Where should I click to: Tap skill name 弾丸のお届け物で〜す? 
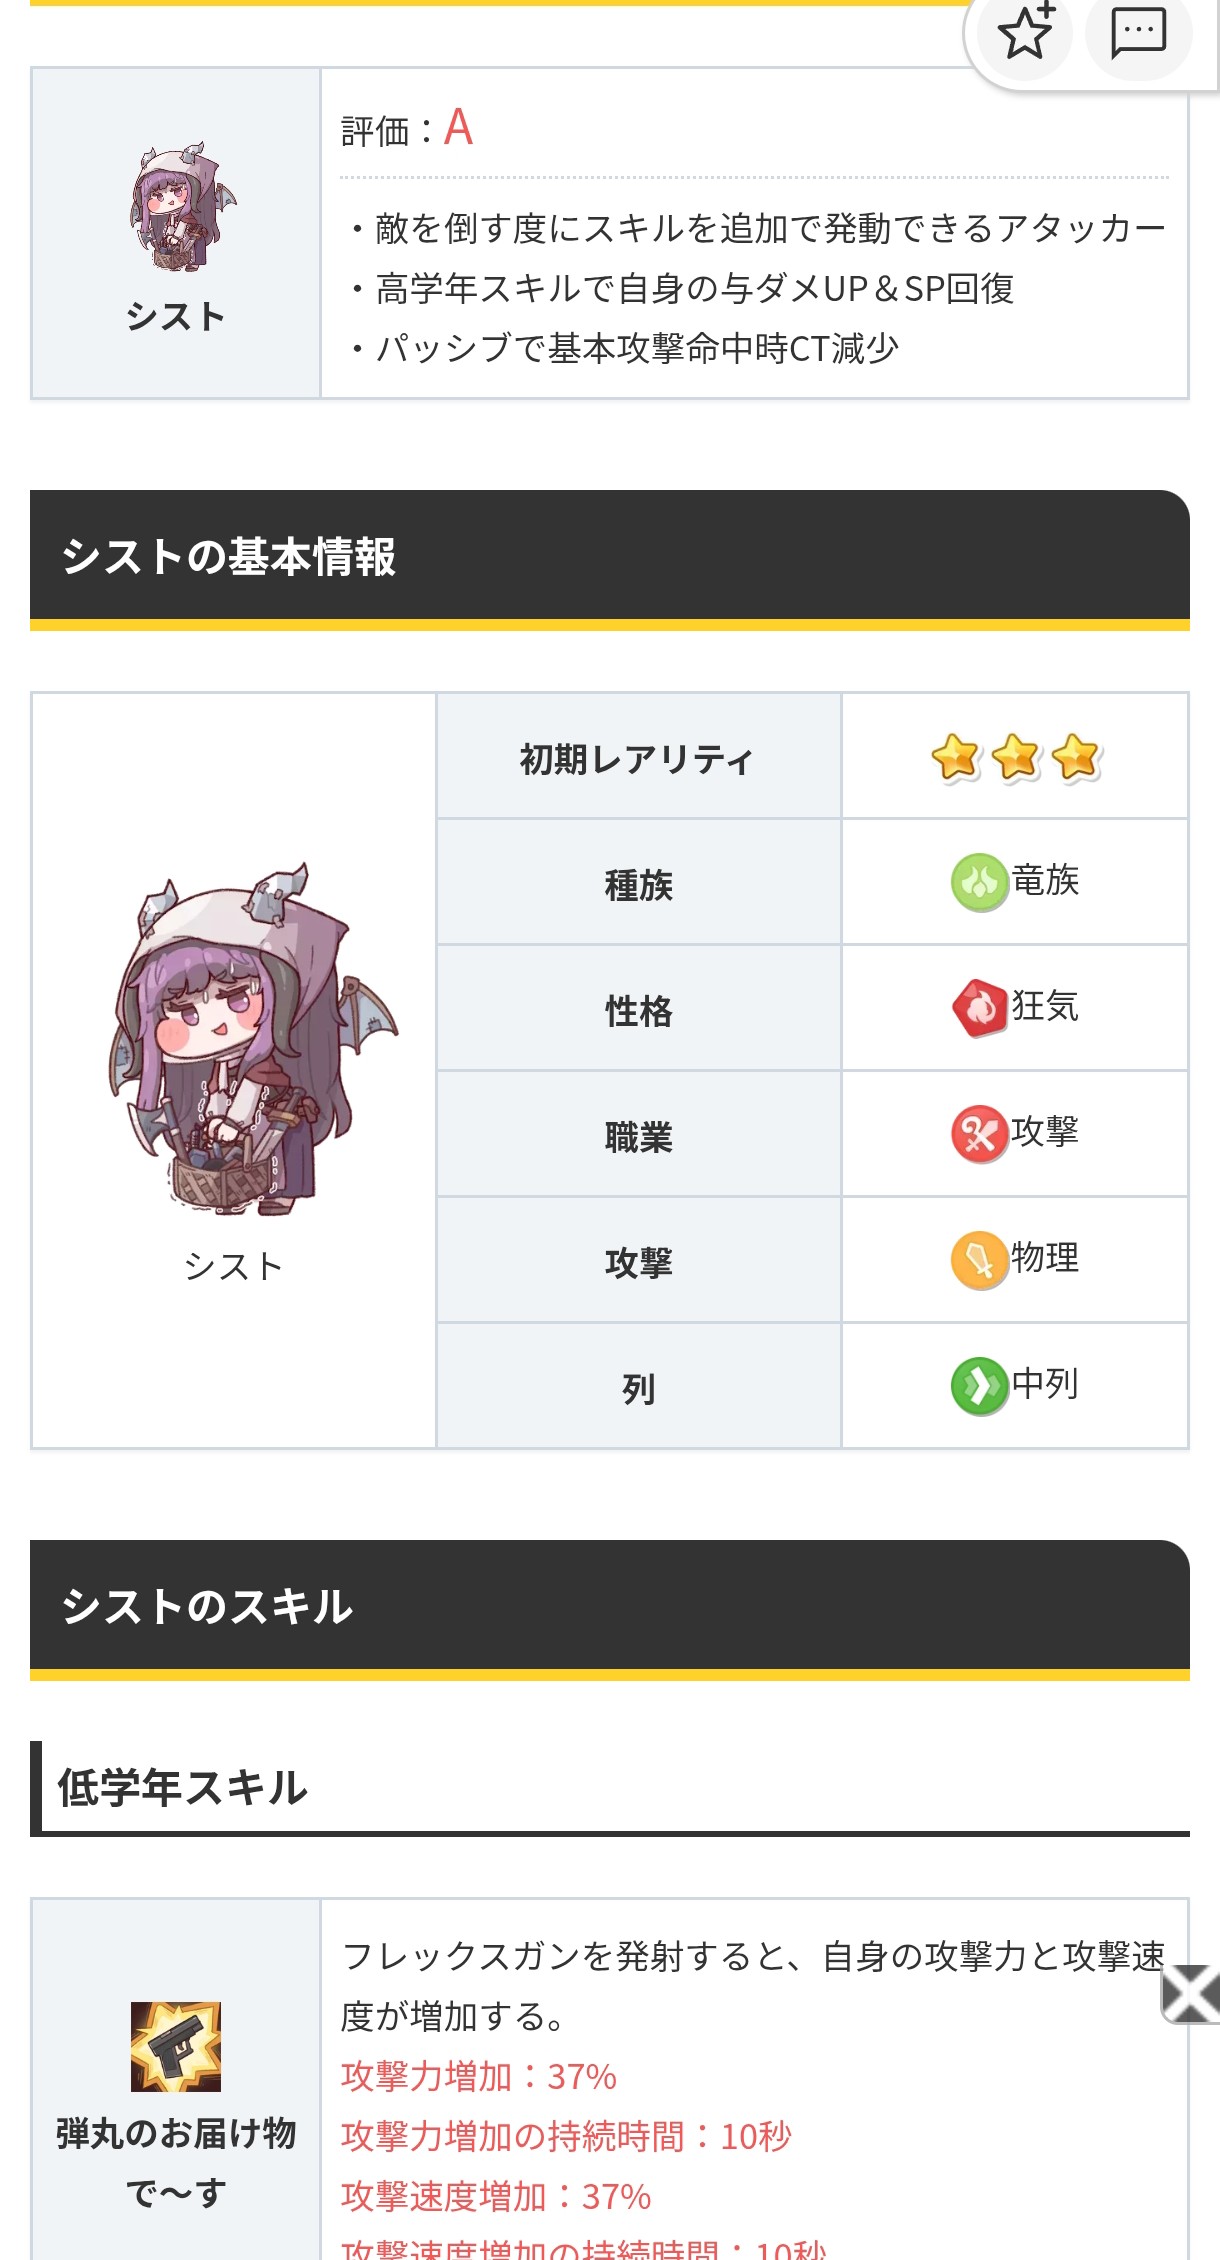(x=176, y=2162)
